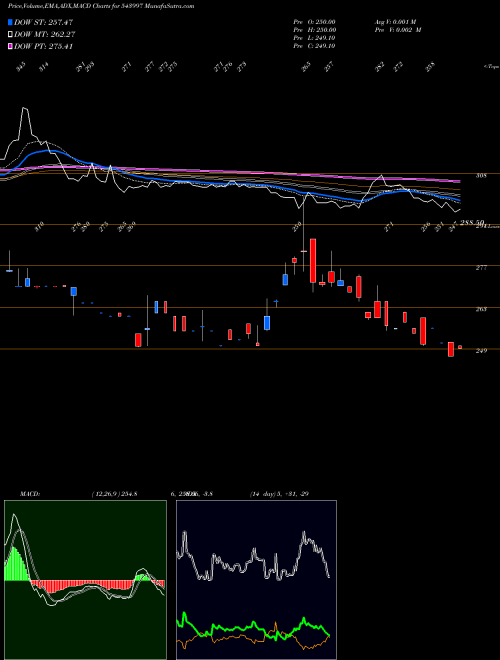
Task: Click the chart title with MunafaSutra.com
Action: pos(101,7)
